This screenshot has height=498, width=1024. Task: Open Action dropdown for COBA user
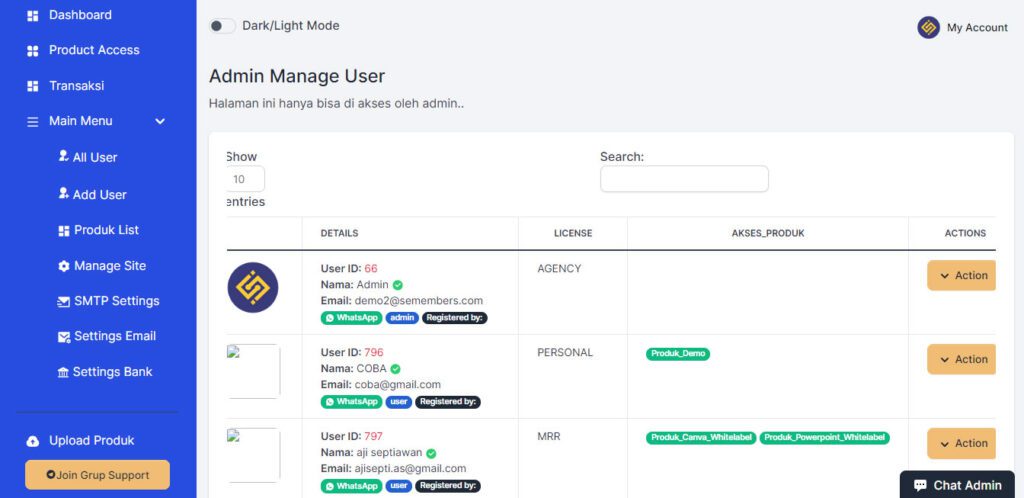tap(961, 360)
